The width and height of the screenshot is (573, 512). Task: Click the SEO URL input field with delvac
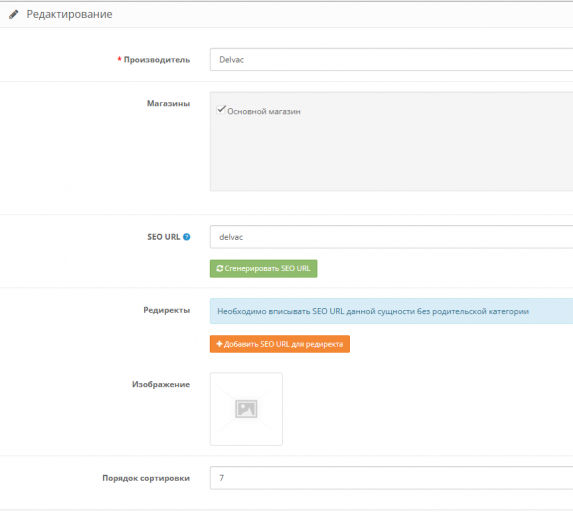click(391, 237)
